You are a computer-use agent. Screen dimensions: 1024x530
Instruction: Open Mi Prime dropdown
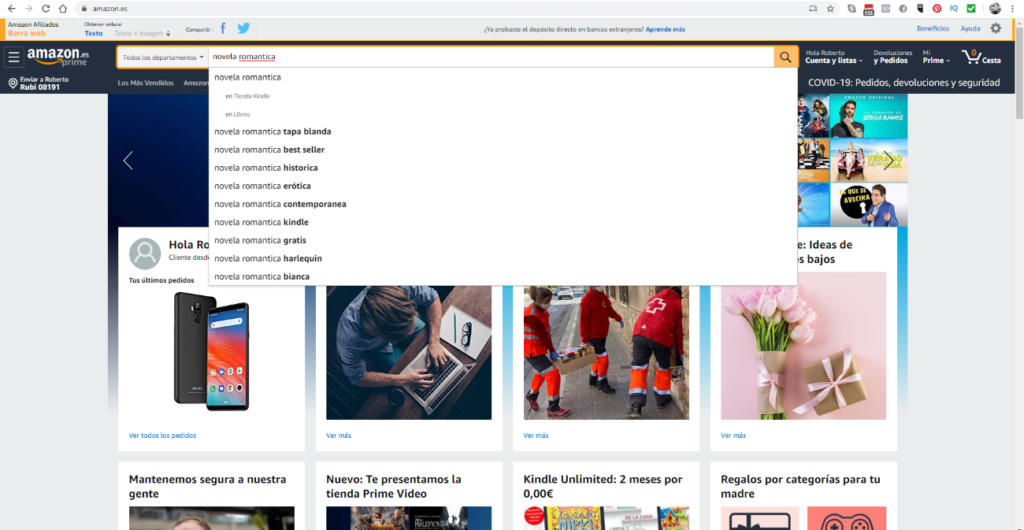tap(936, 57)
